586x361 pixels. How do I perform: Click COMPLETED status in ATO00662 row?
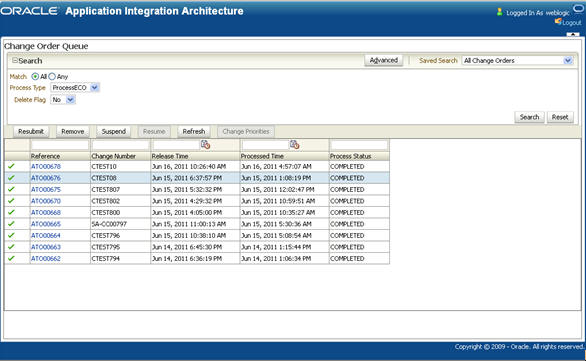347,259
